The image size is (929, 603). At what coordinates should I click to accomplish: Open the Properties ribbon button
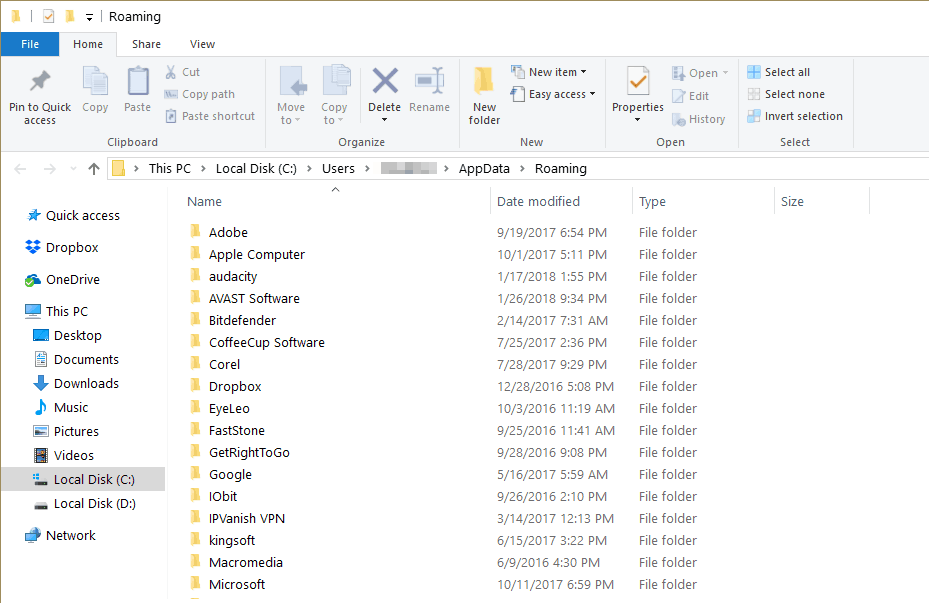click(x=638, y=95)
